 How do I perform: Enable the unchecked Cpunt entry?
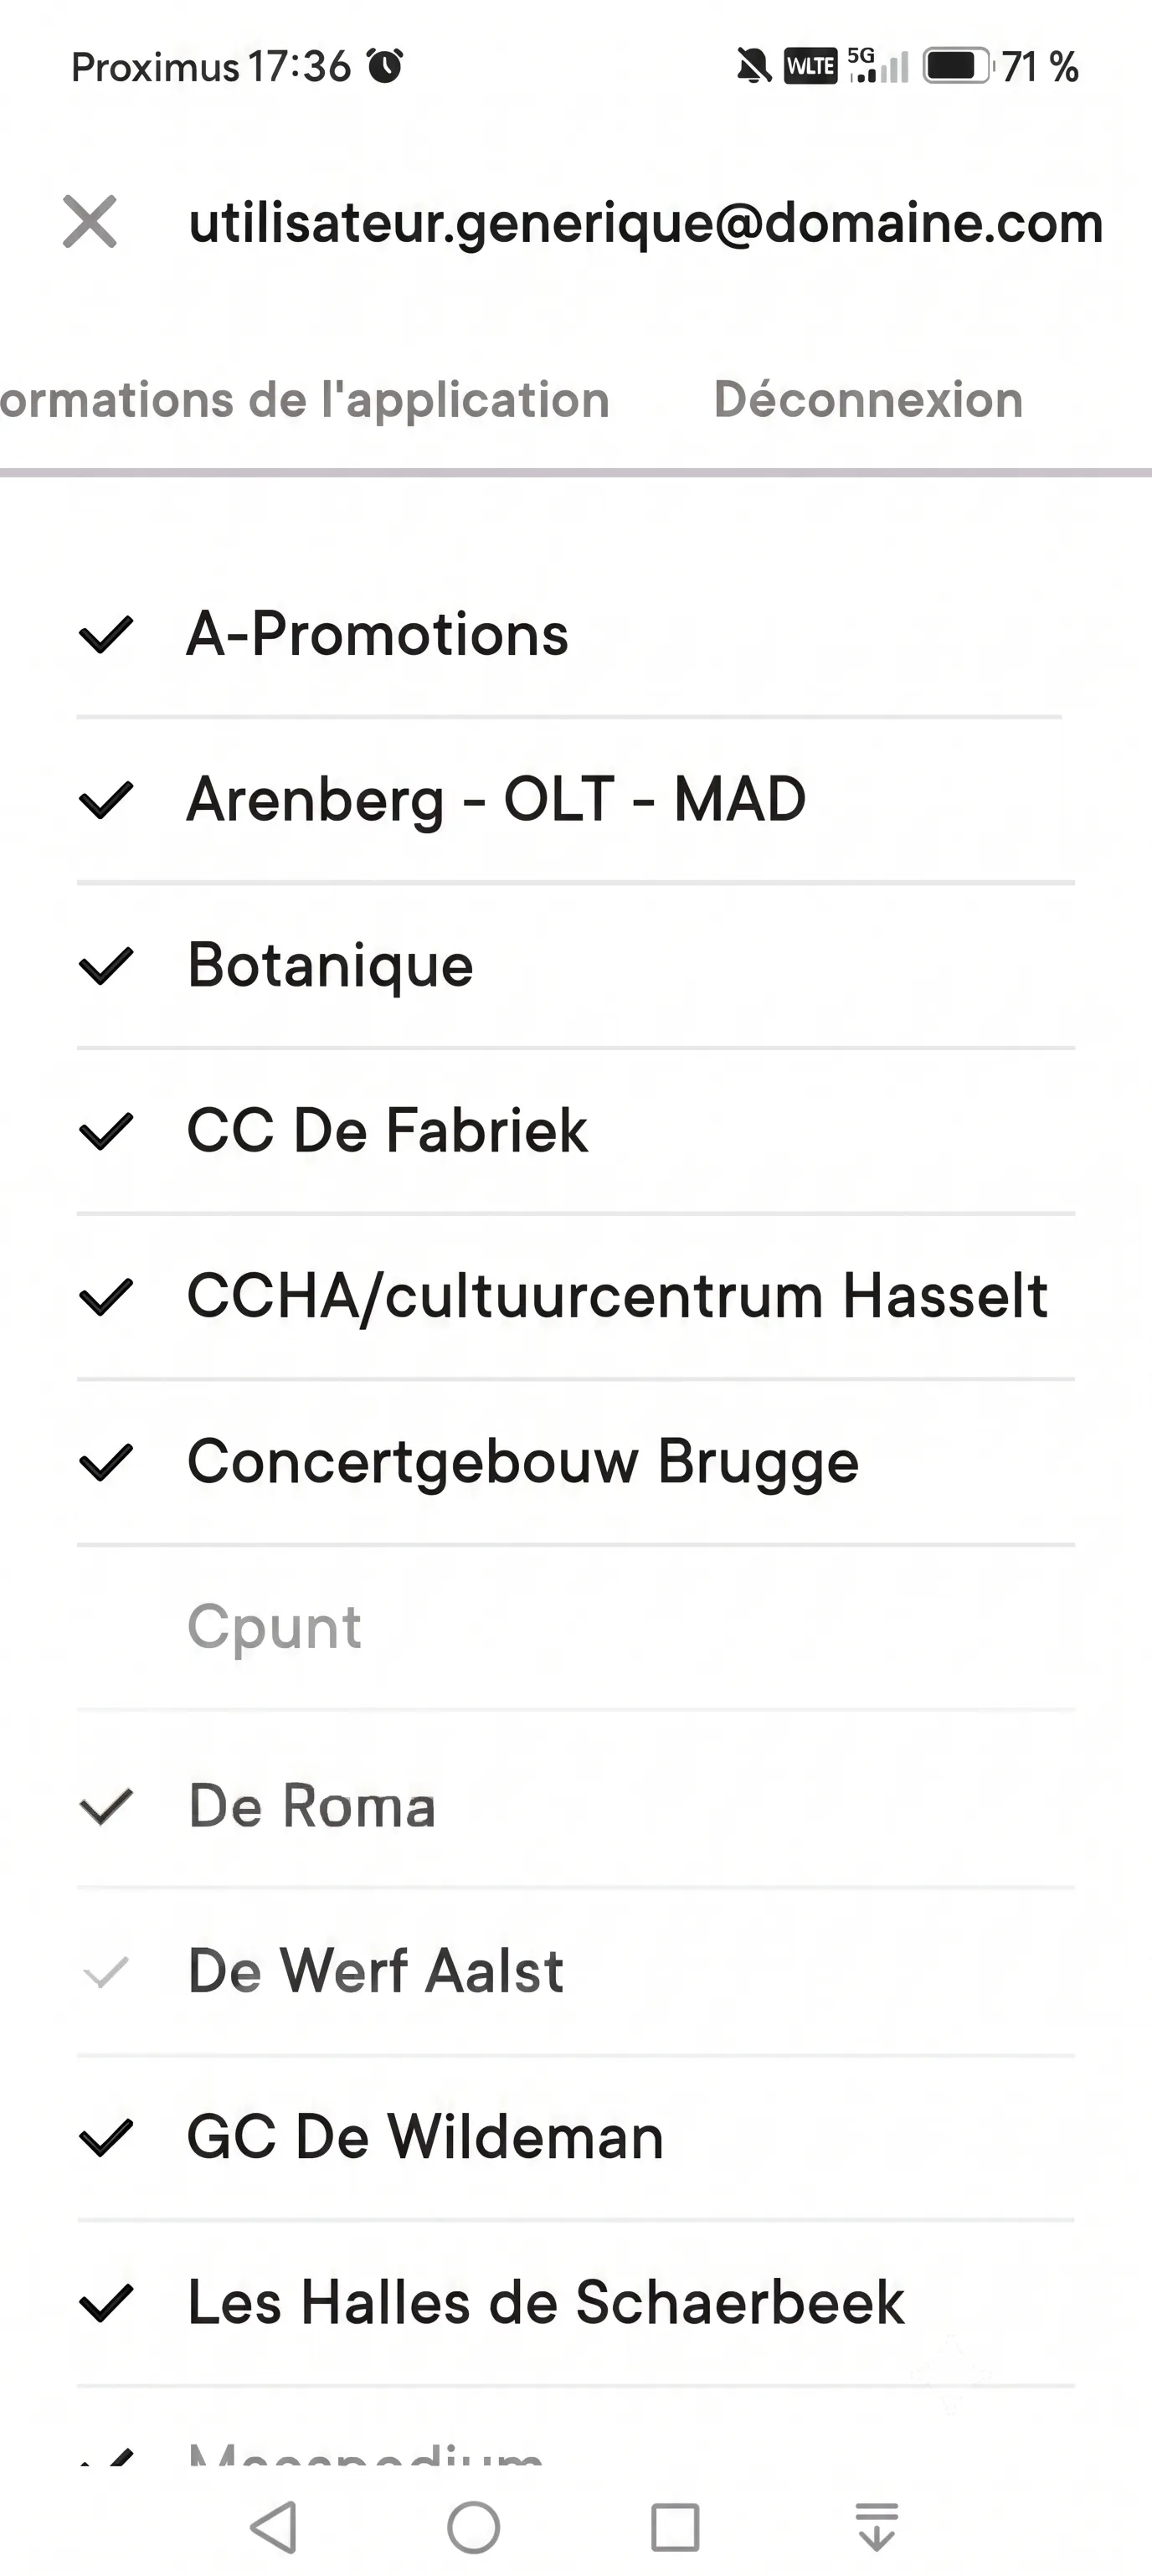[576, 1627]
